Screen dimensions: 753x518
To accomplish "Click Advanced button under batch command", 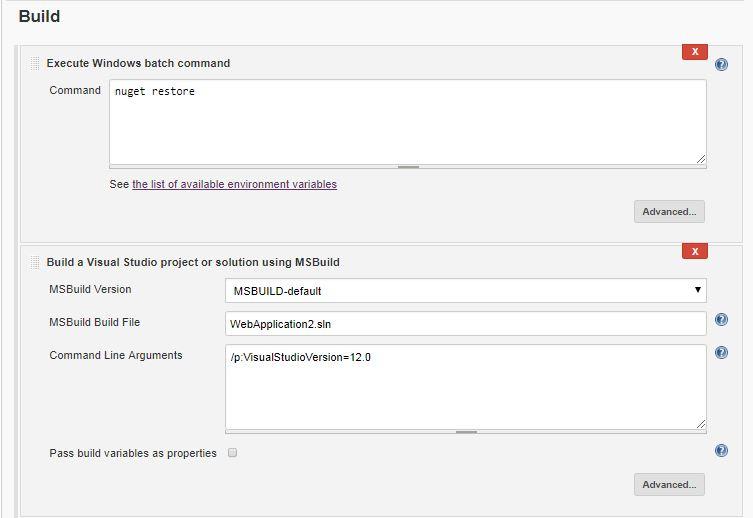I will point(669,212).
